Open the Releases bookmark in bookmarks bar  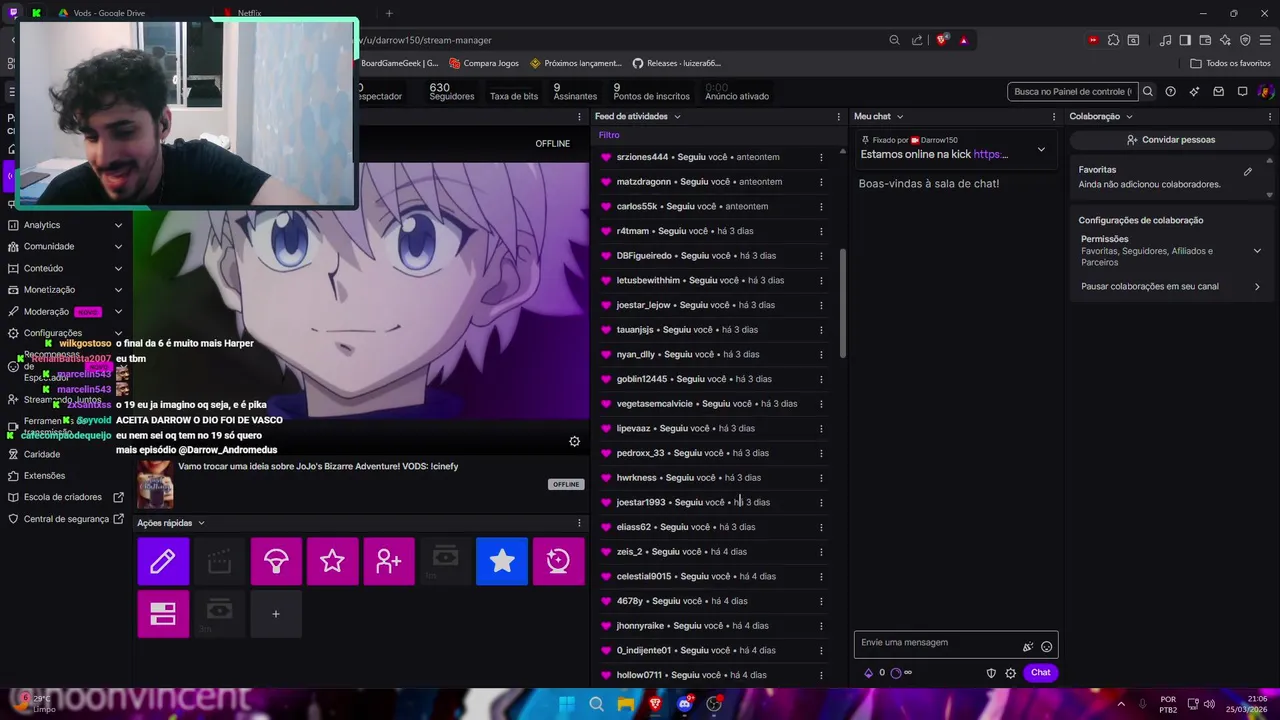(677, 63)
